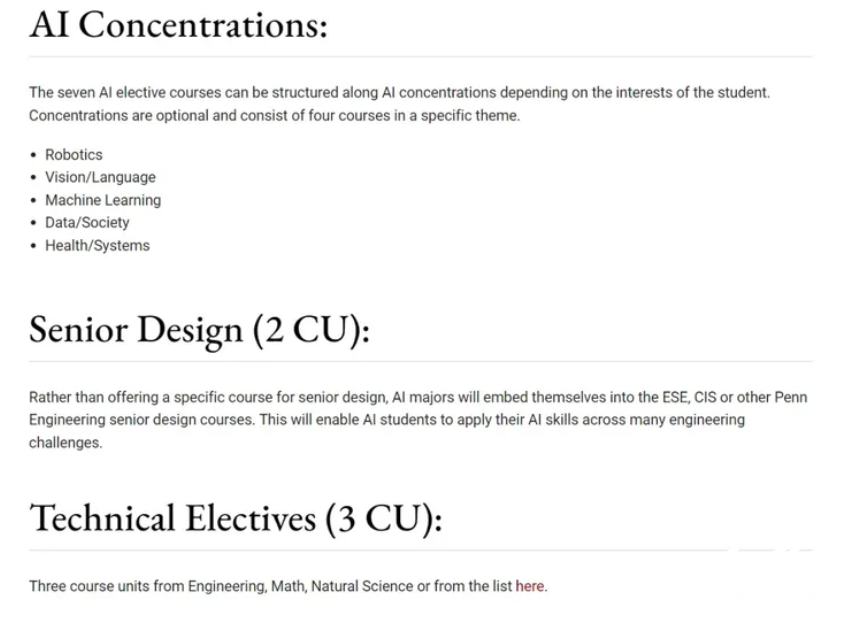Viewport: 858px width, 625px height.
Task: Click the divider line under Senior Design heading
Action: 420,361
